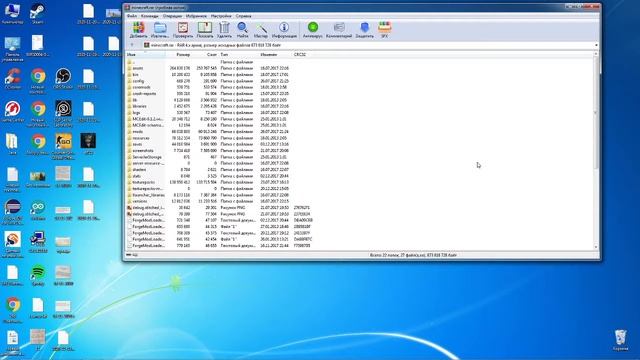Sort by the Изменён column header

[275, 54]
